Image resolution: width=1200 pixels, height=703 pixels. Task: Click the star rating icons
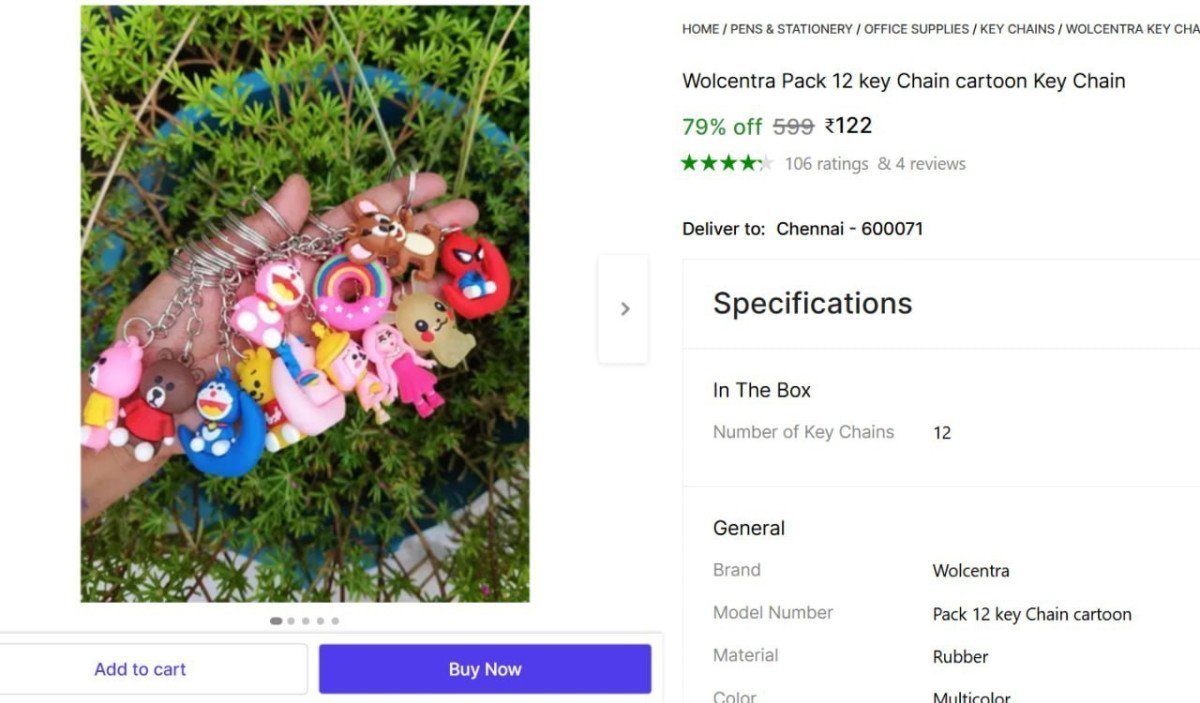pyautogui.click(x=727, y=163)
